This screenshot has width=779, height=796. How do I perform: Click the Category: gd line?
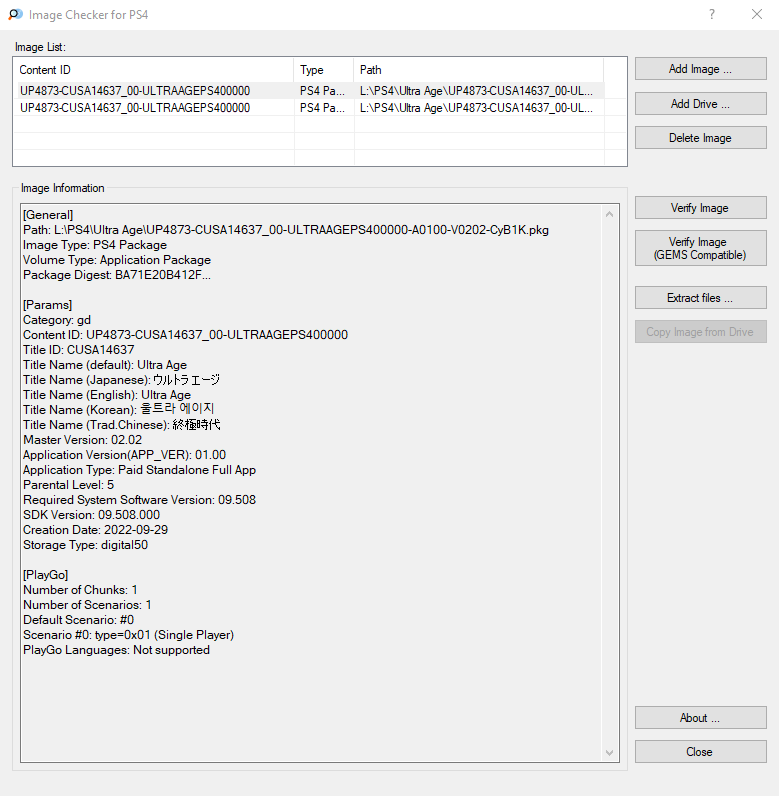click(x=57, y=320)
